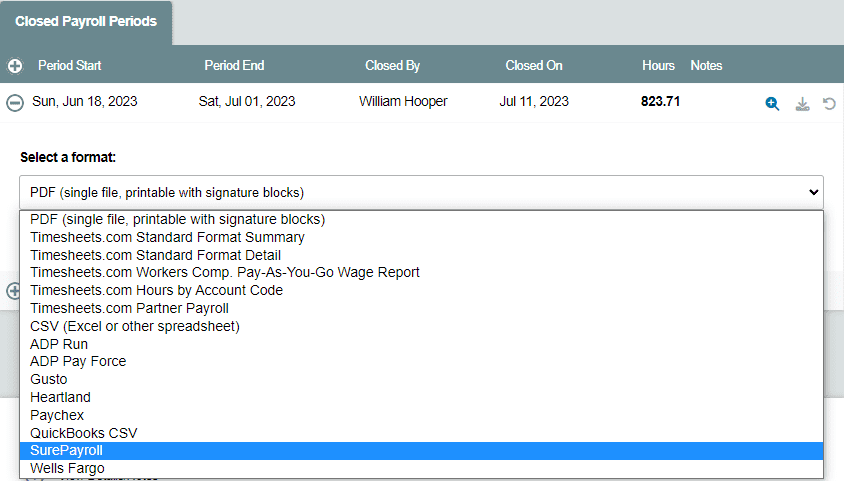Screen dimensions: 844x481
Task: Select ADP Pay Force format
Action: tap(421, 361)
